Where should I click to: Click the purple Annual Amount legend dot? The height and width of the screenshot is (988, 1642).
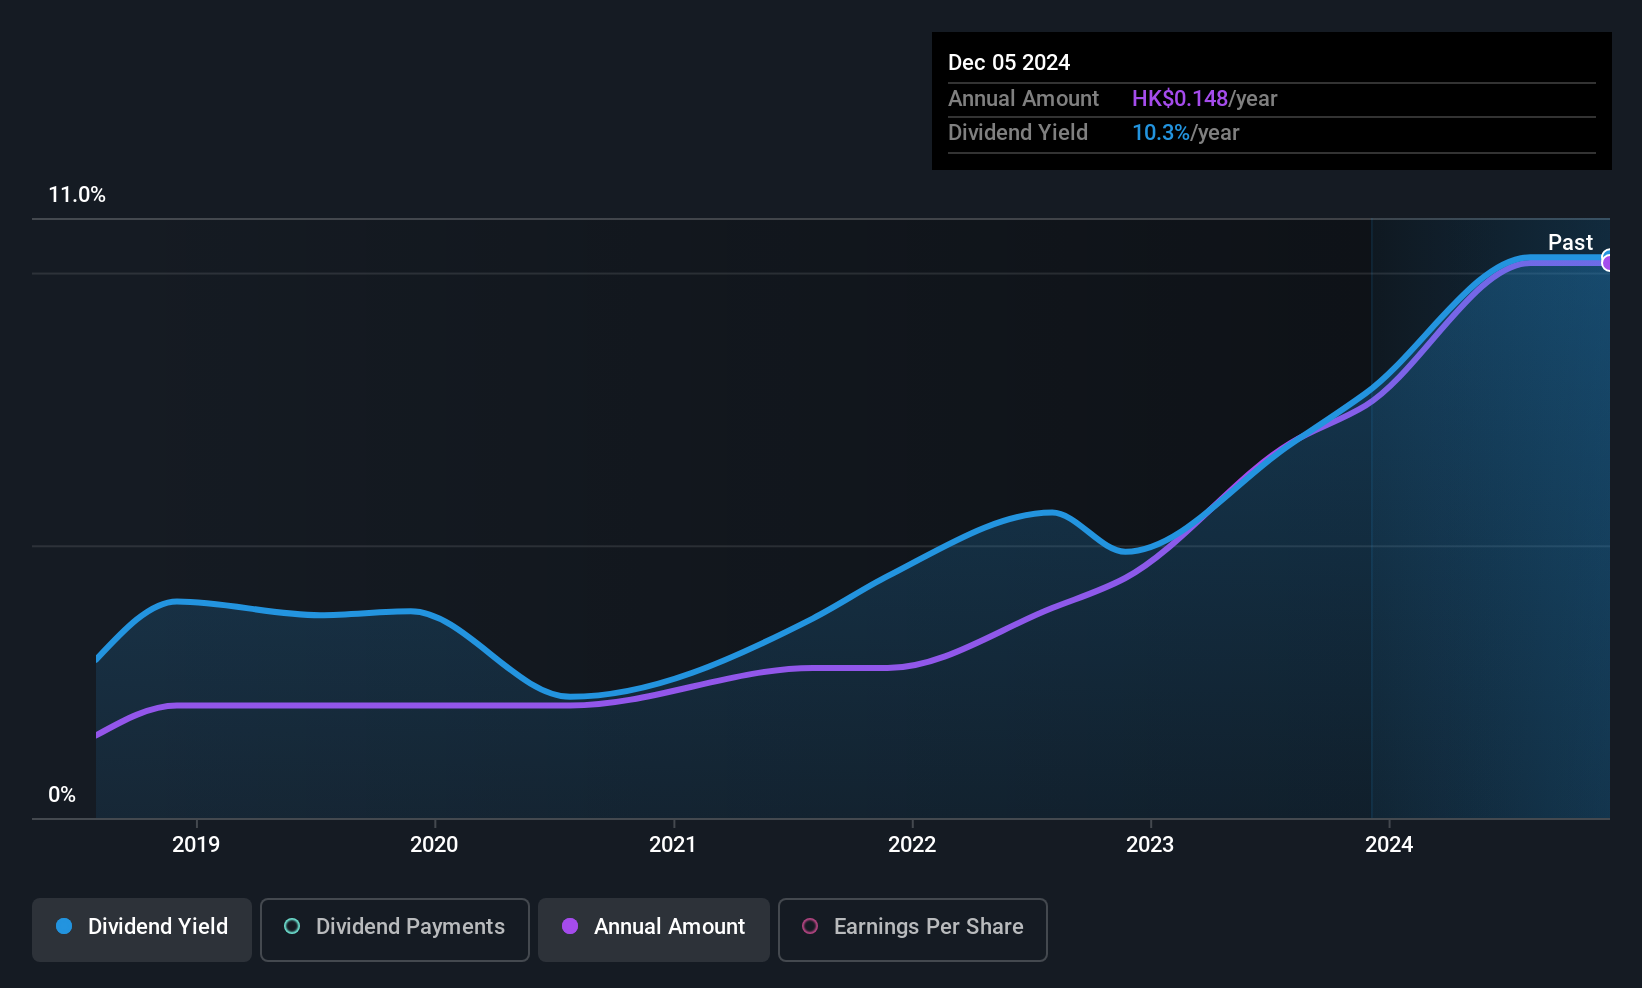(570, 926)
